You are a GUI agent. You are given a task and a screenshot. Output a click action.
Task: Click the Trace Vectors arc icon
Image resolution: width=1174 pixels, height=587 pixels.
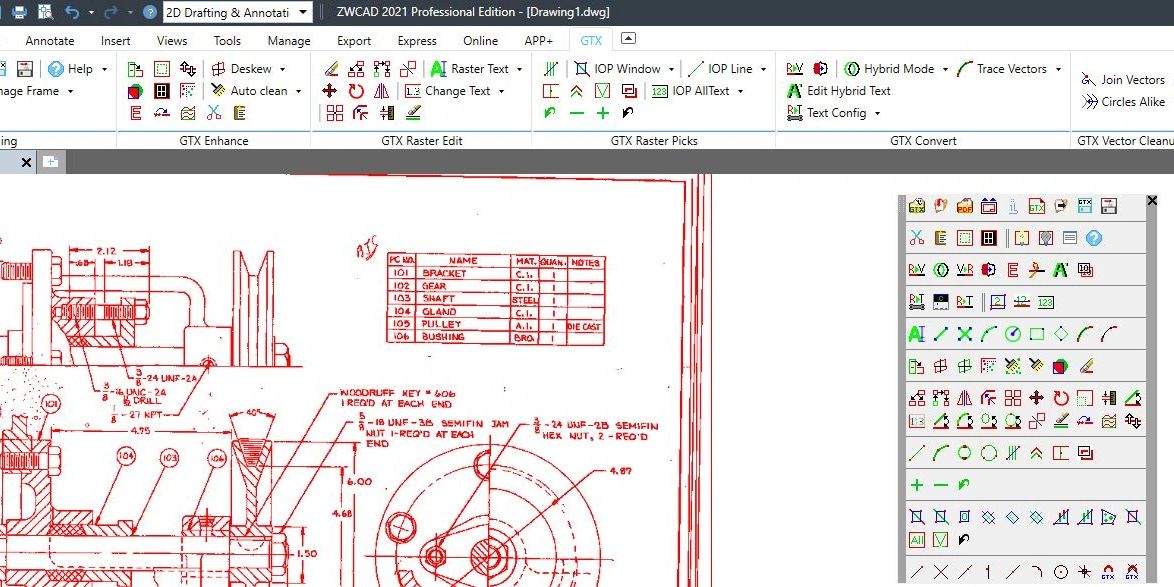tap(964, 69)
